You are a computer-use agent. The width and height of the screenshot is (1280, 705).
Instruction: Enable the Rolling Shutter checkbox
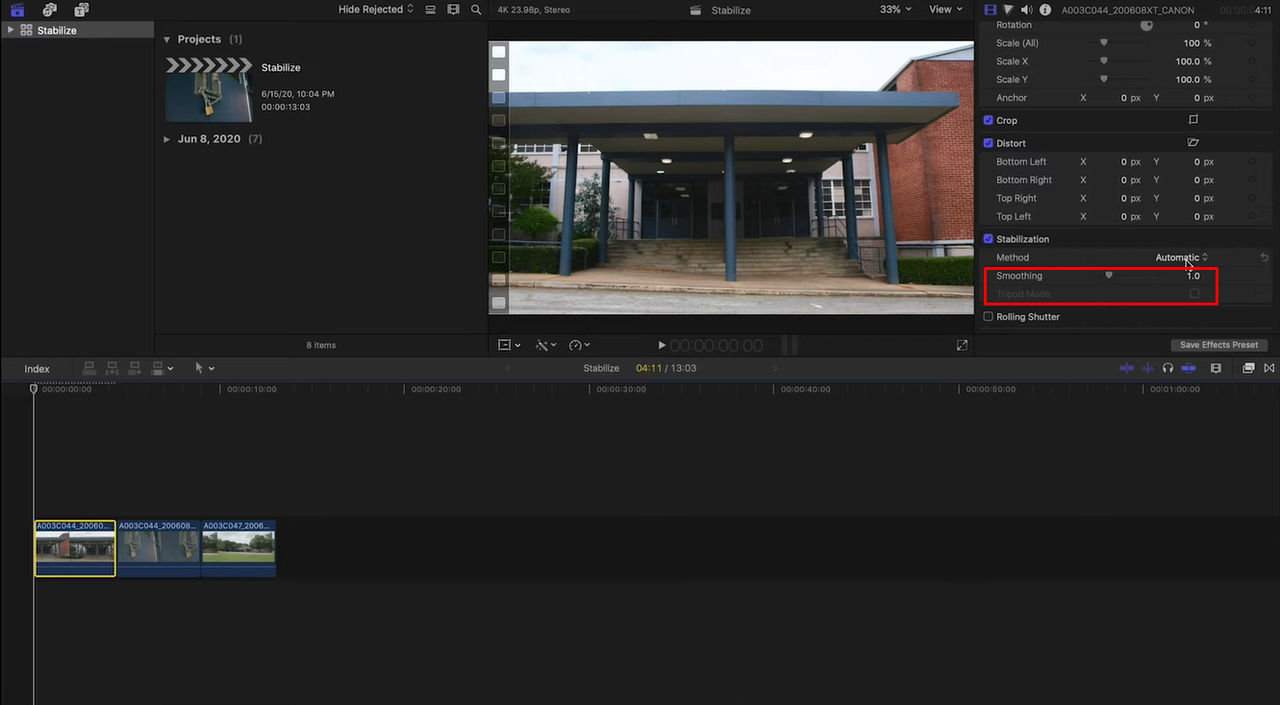(988, 317)
